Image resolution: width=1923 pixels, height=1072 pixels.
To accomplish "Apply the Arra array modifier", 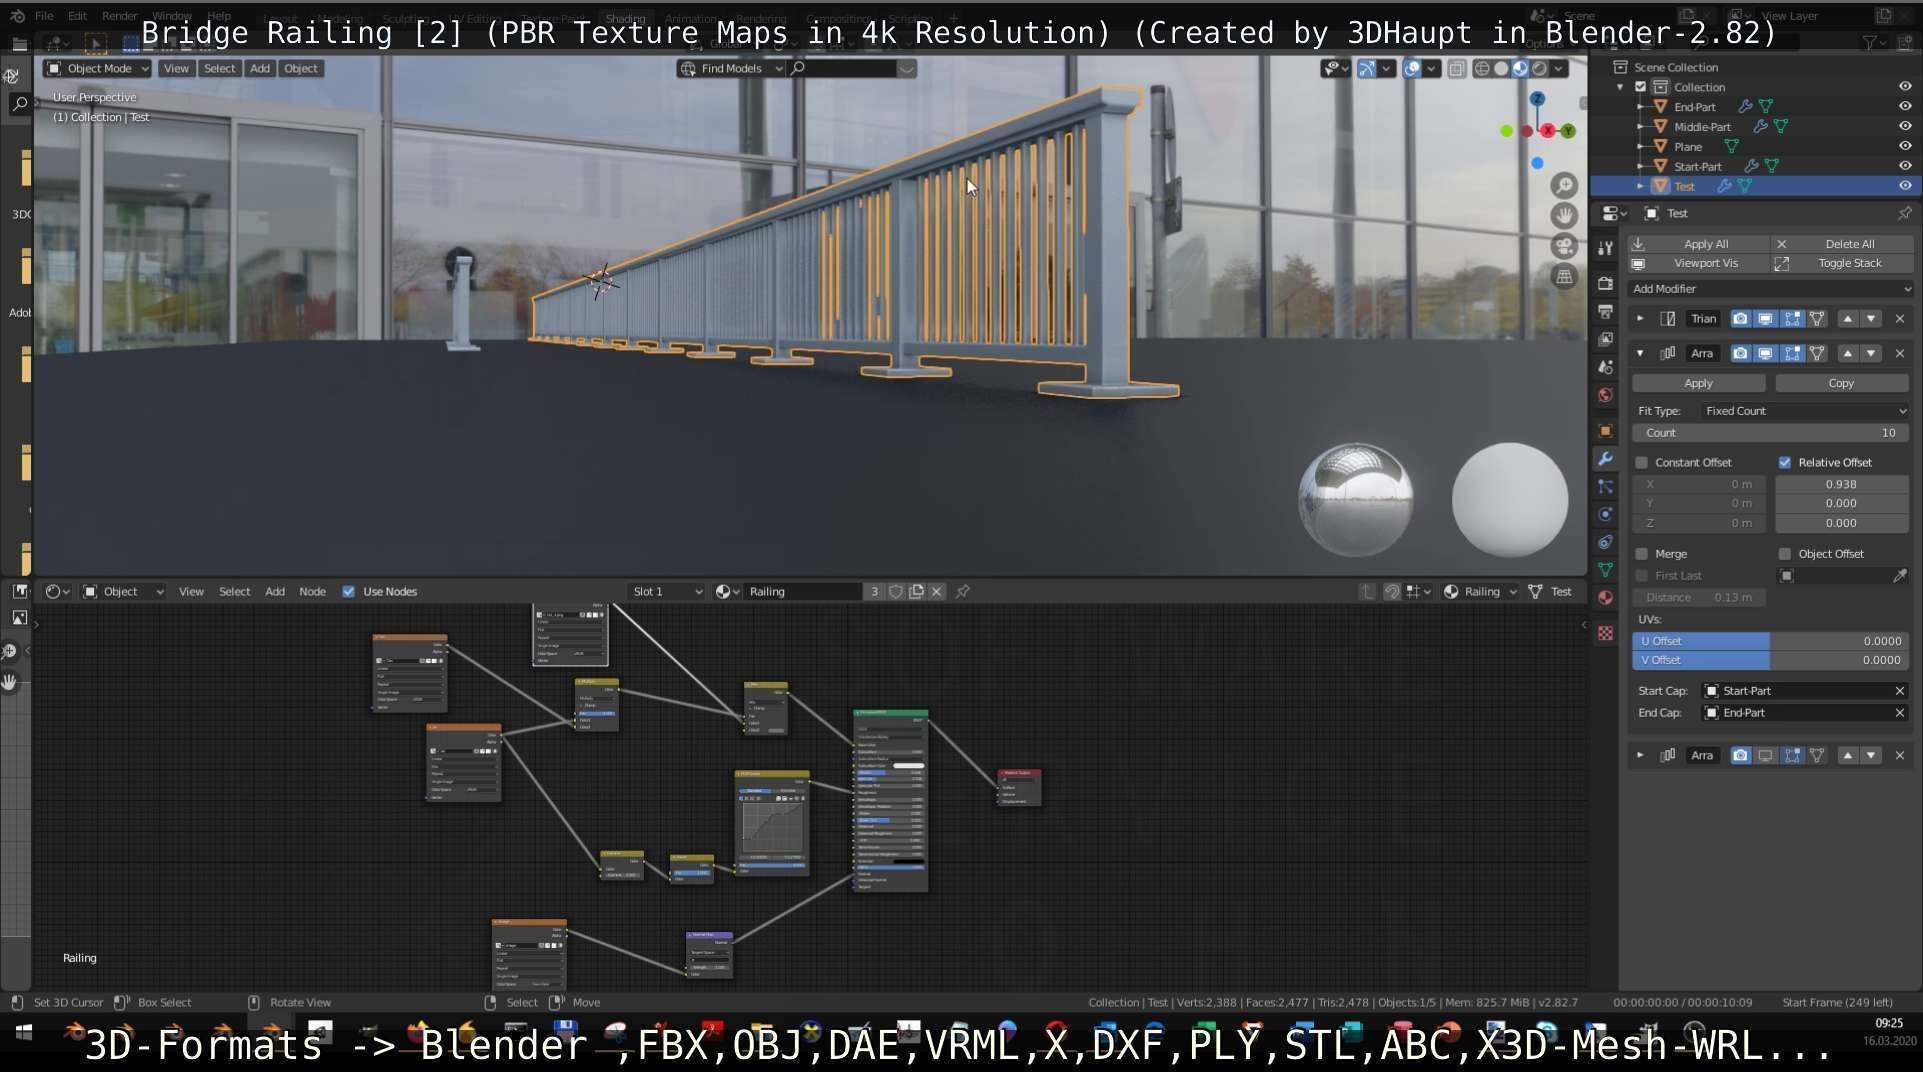I will [x=1698, y=384].
